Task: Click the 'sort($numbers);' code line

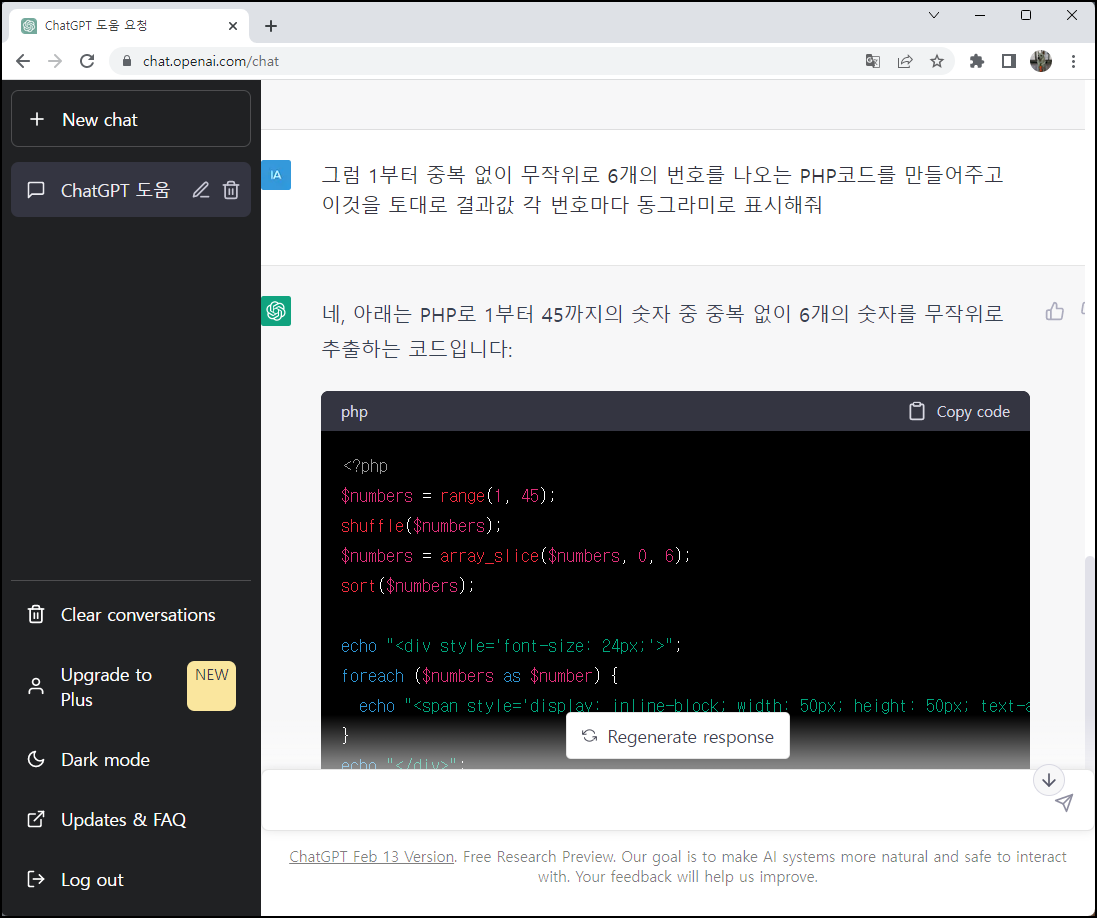Action: [x=408, y=586]
